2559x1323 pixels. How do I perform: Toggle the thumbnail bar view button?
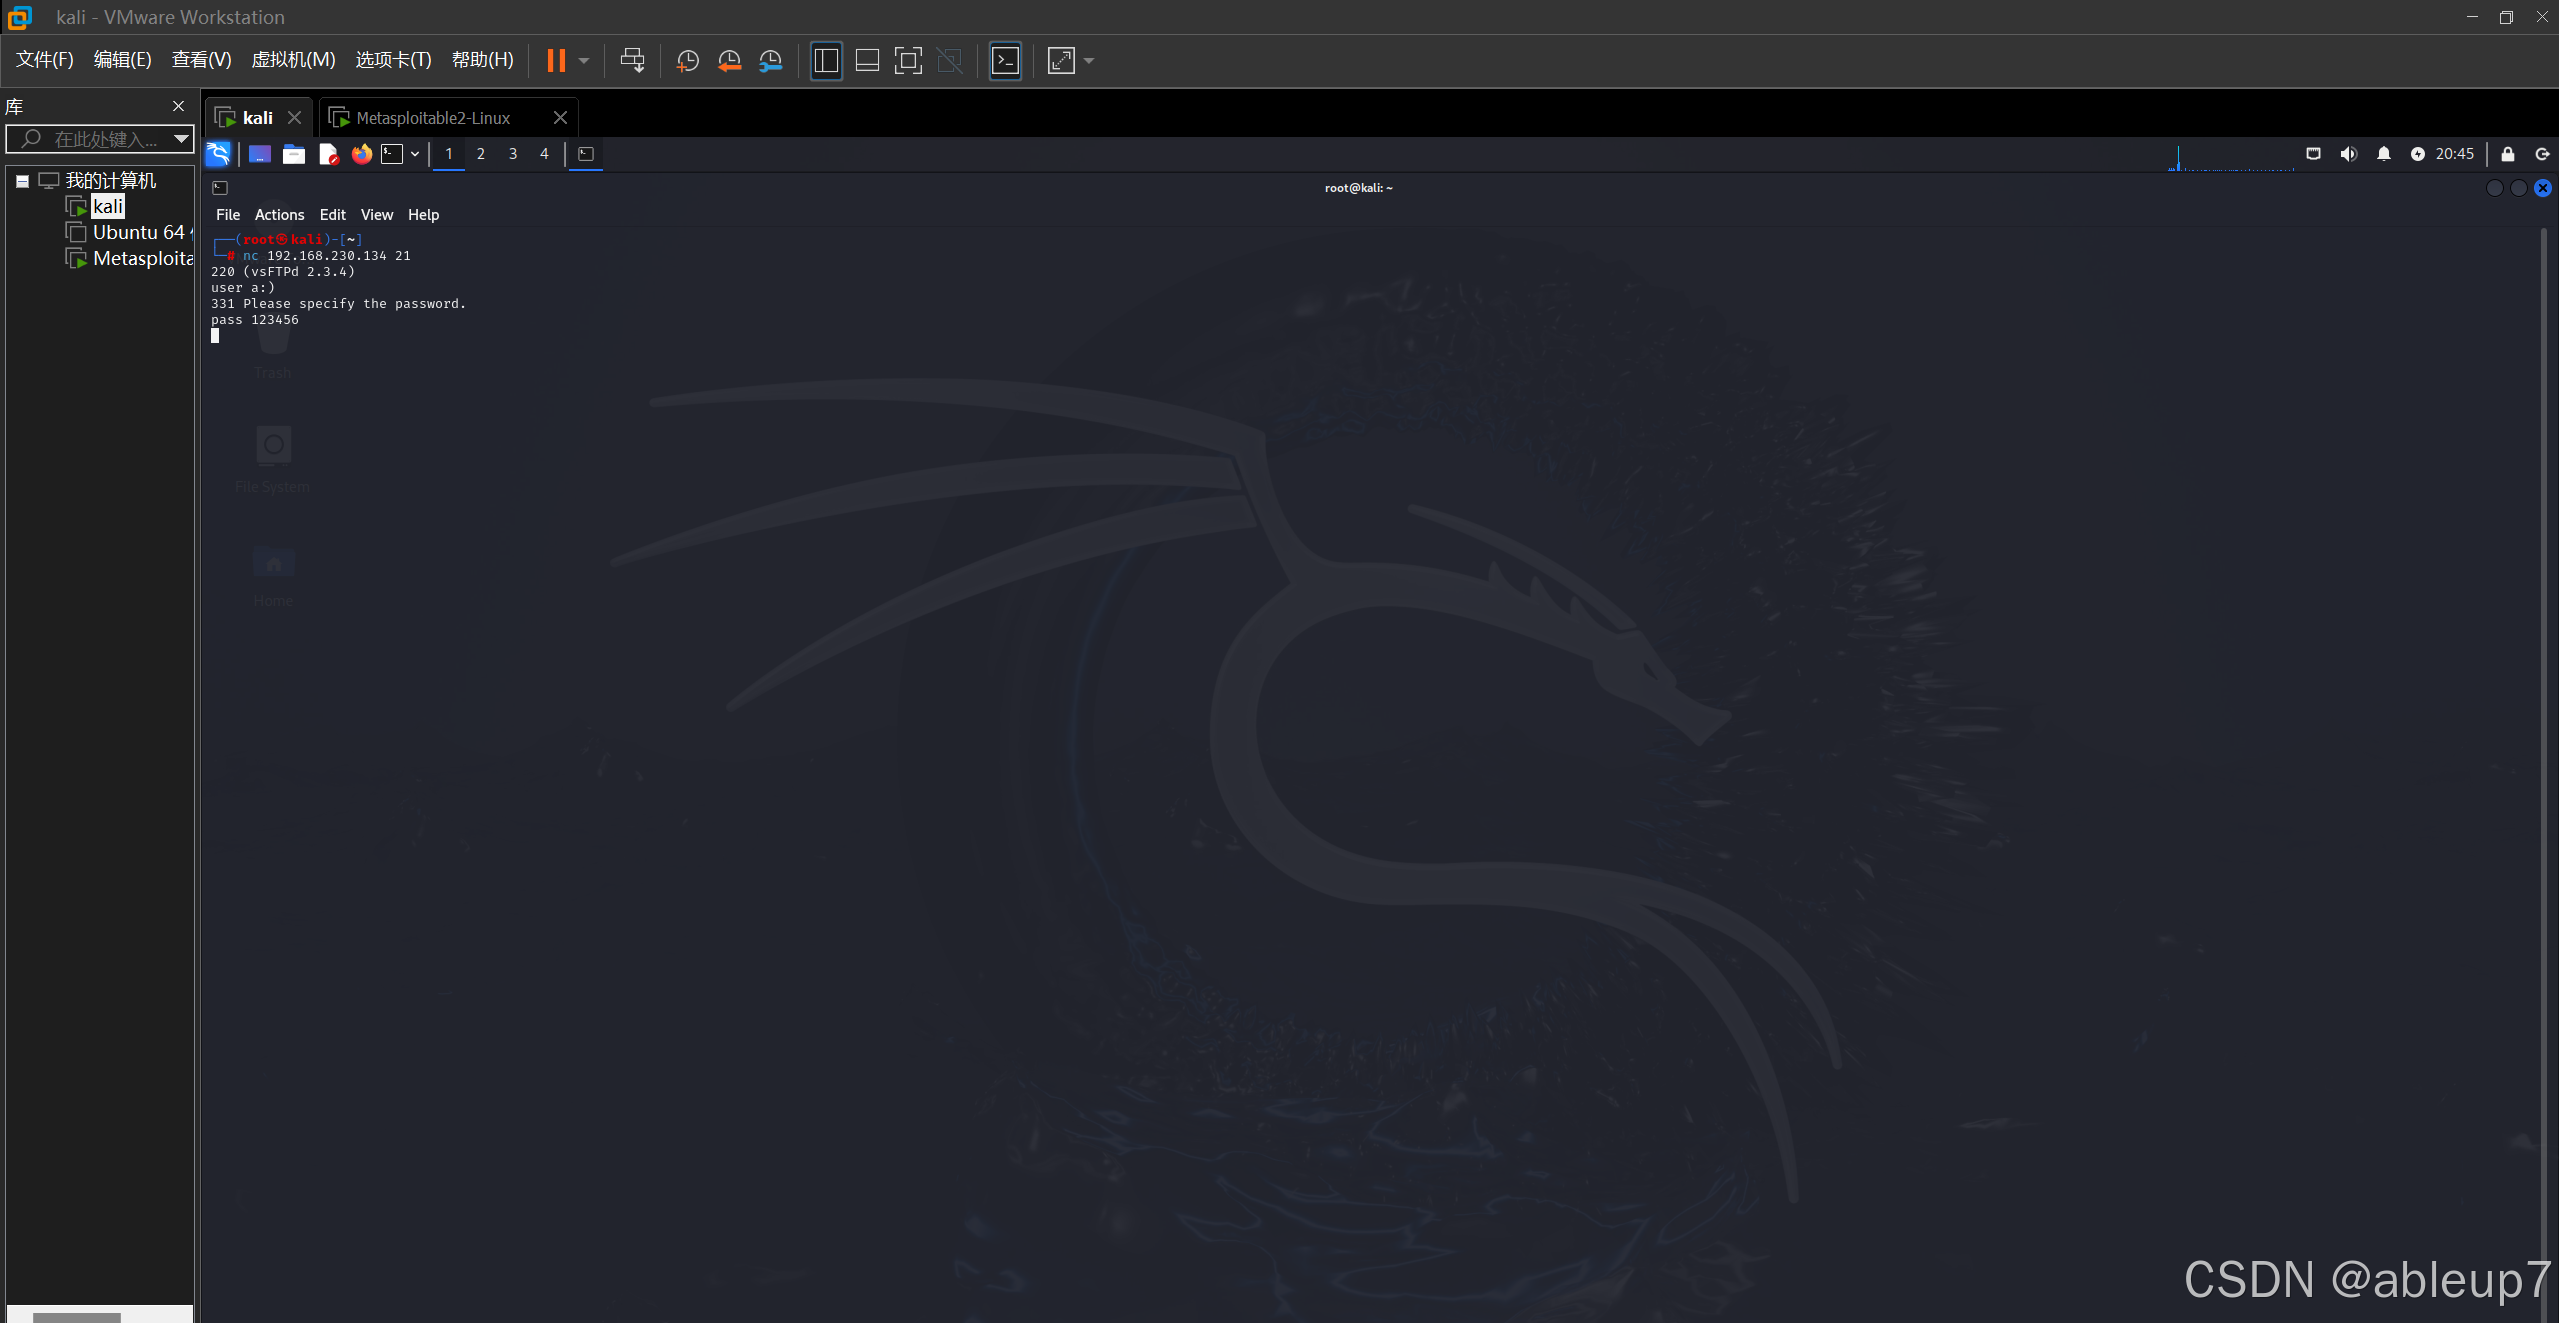[x=867, y=61]
